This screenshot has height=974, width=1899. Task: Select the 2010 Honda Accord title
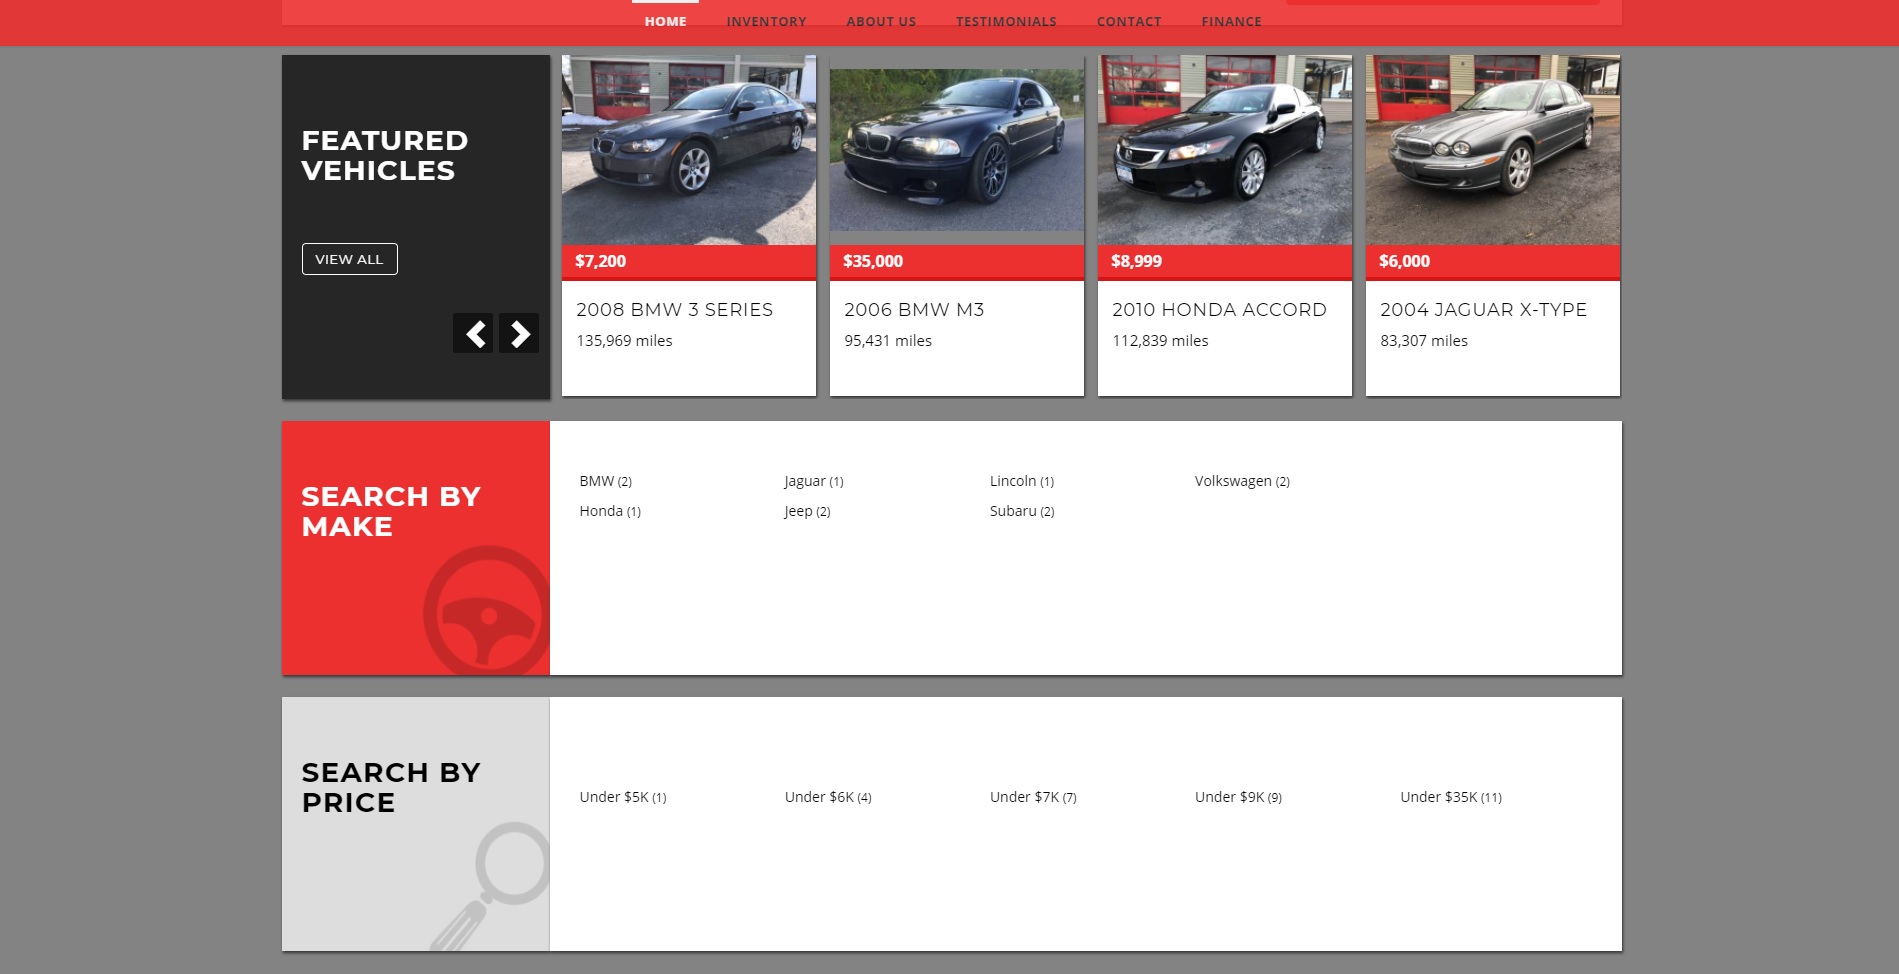click(1219, 310)
